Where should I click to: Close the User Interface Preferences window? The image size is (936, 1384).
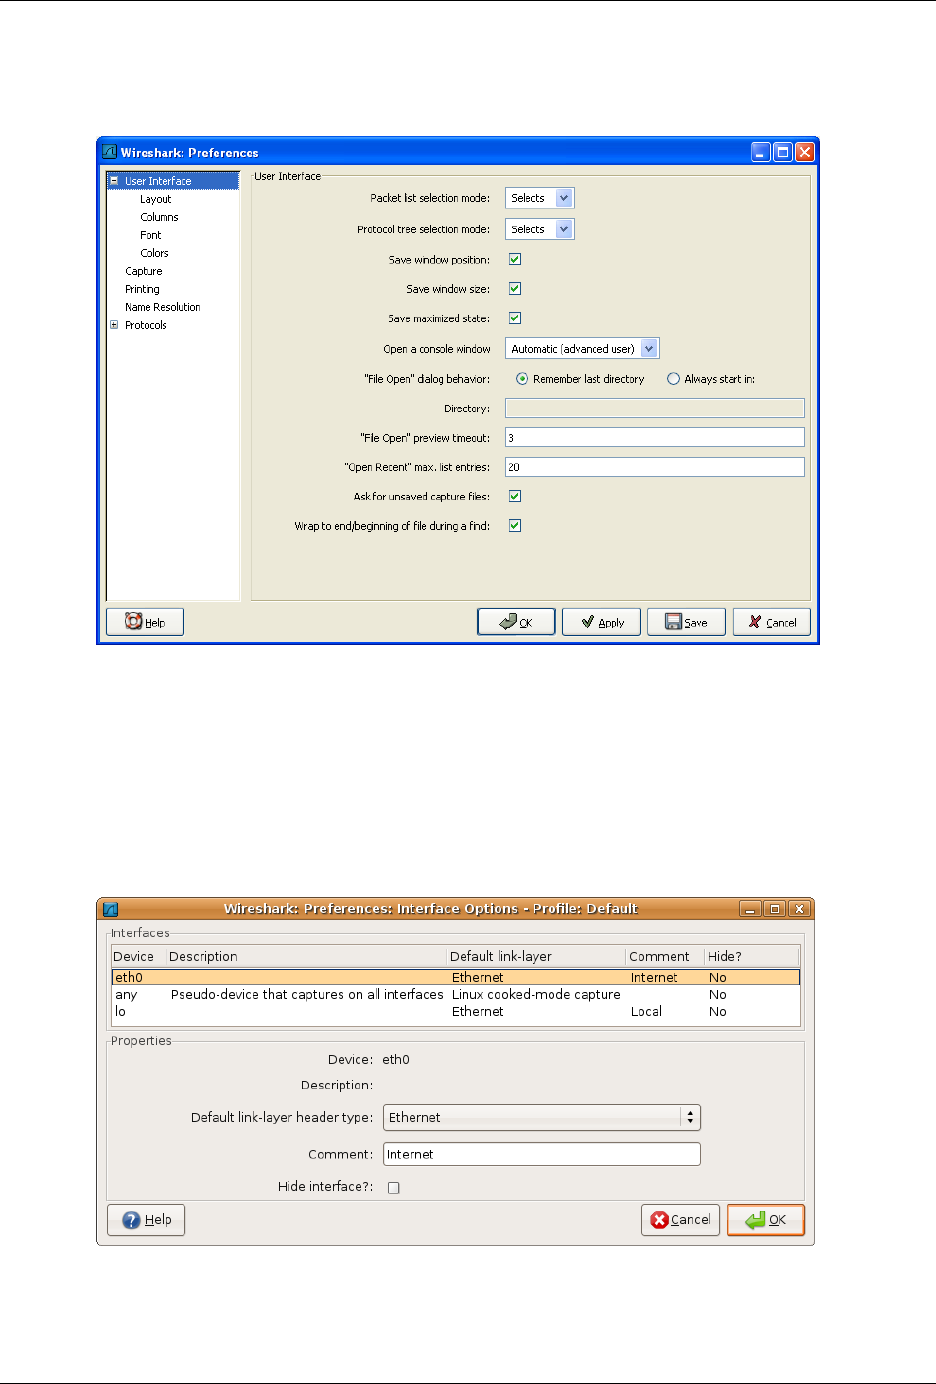(805, 152)
